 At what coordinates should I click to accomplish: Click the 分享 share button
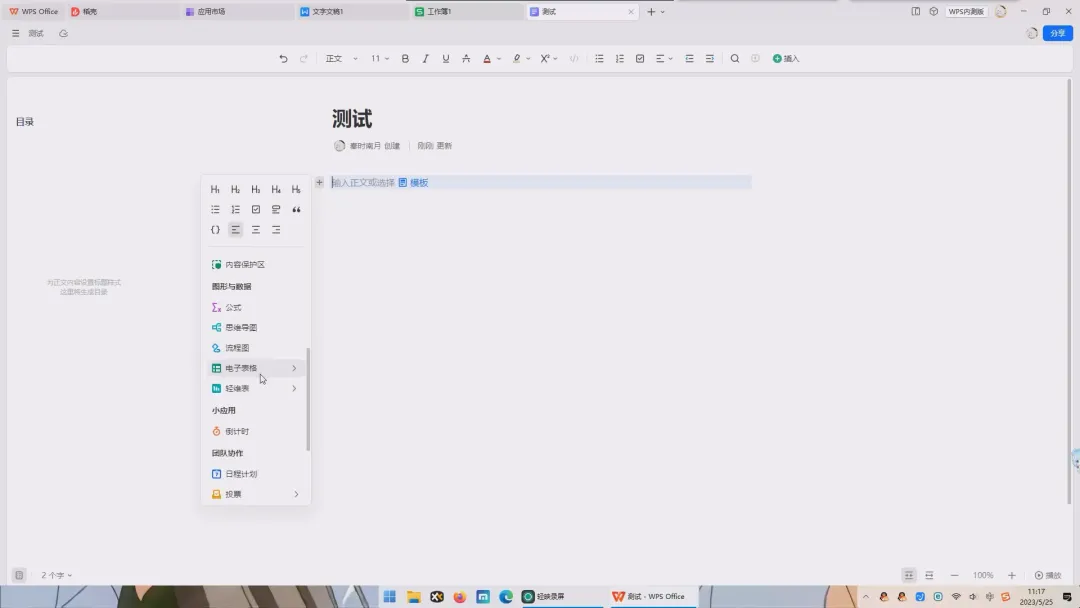(1057, 33)
